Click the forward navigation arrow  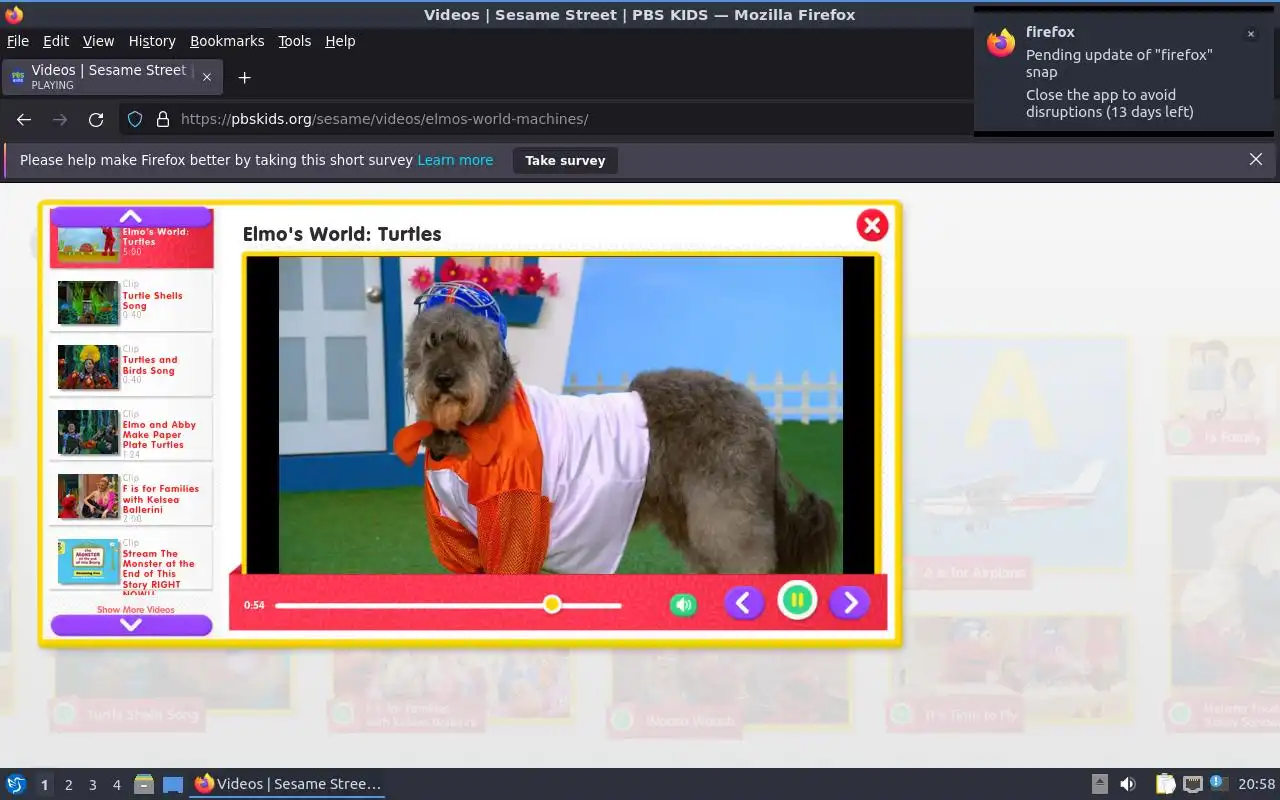pos(60,119)
